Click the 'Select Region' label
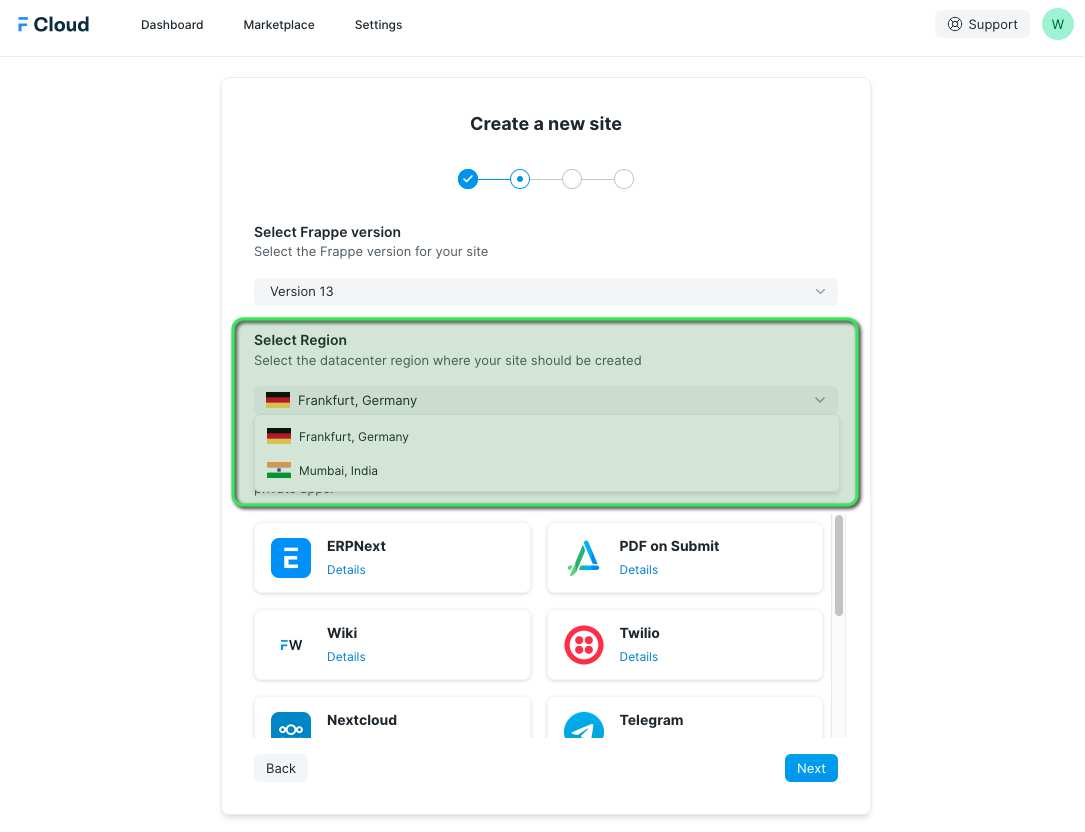This screenshot has width=1085, height=832. click(300, 341)
